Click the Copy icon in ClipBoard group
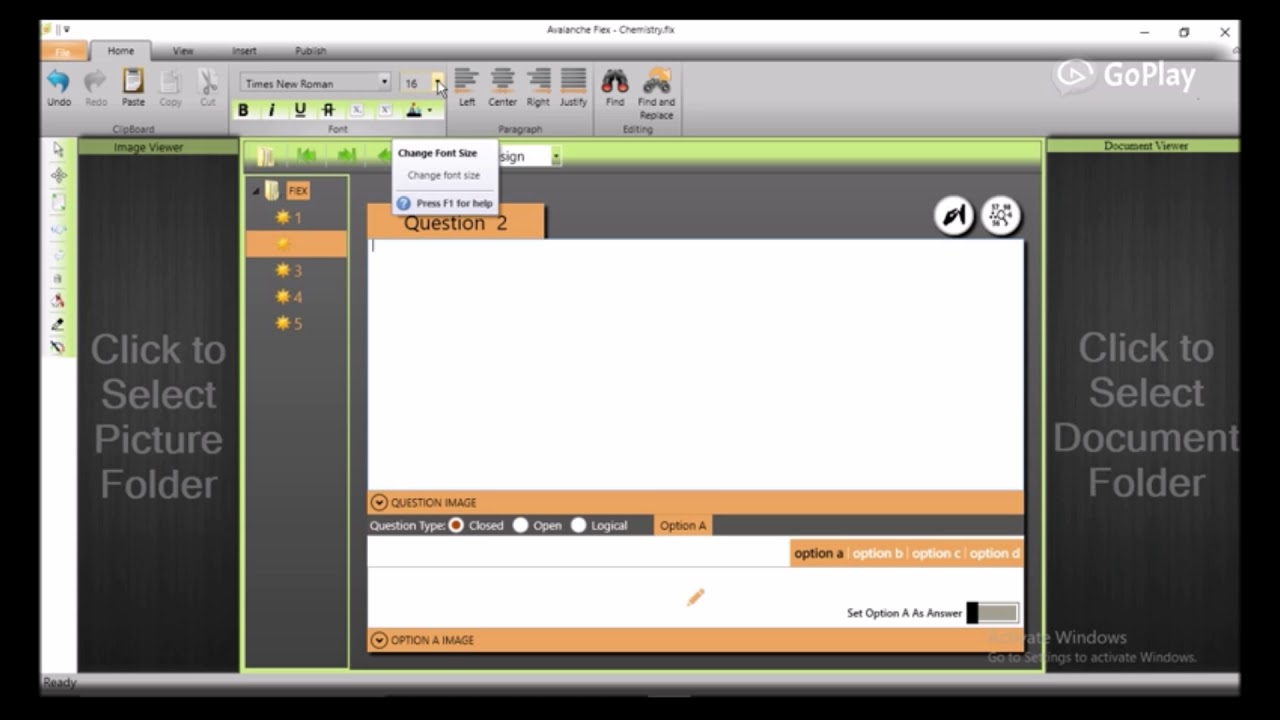 coord(171,81)
